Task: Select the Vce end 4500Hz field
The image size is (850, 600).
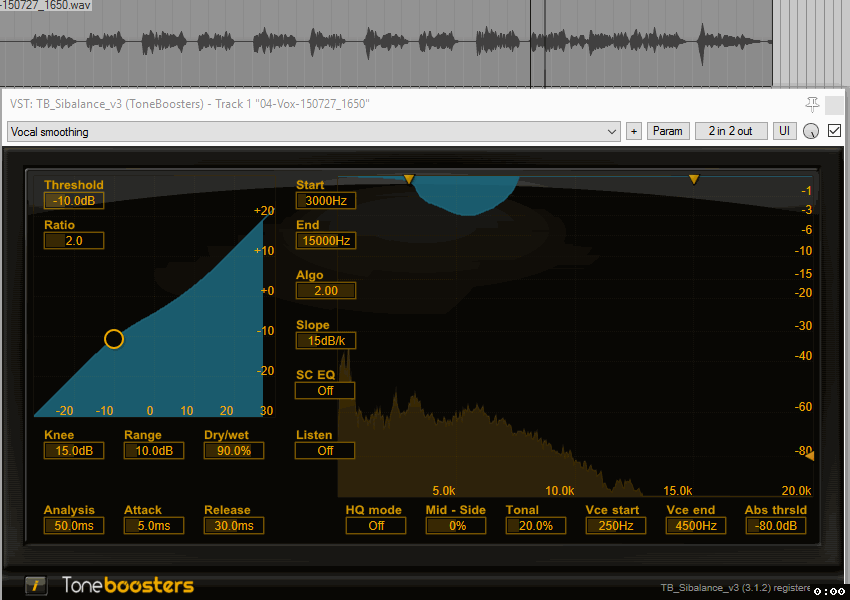Action: point(696,526)
